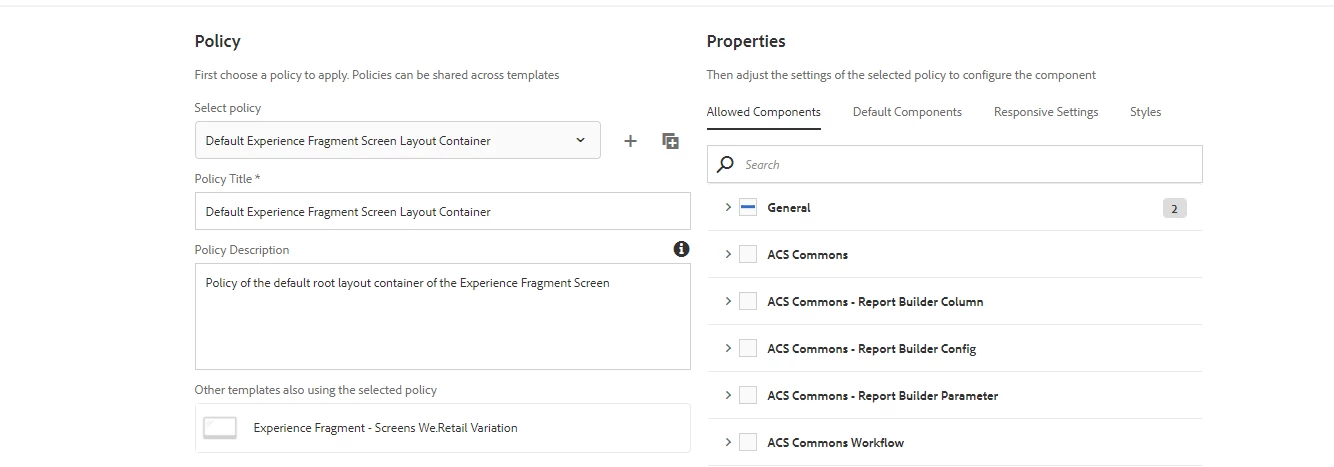The image size is (1334, 467).
Task: Click the duplicate selected policy icon
Action: 671,141
